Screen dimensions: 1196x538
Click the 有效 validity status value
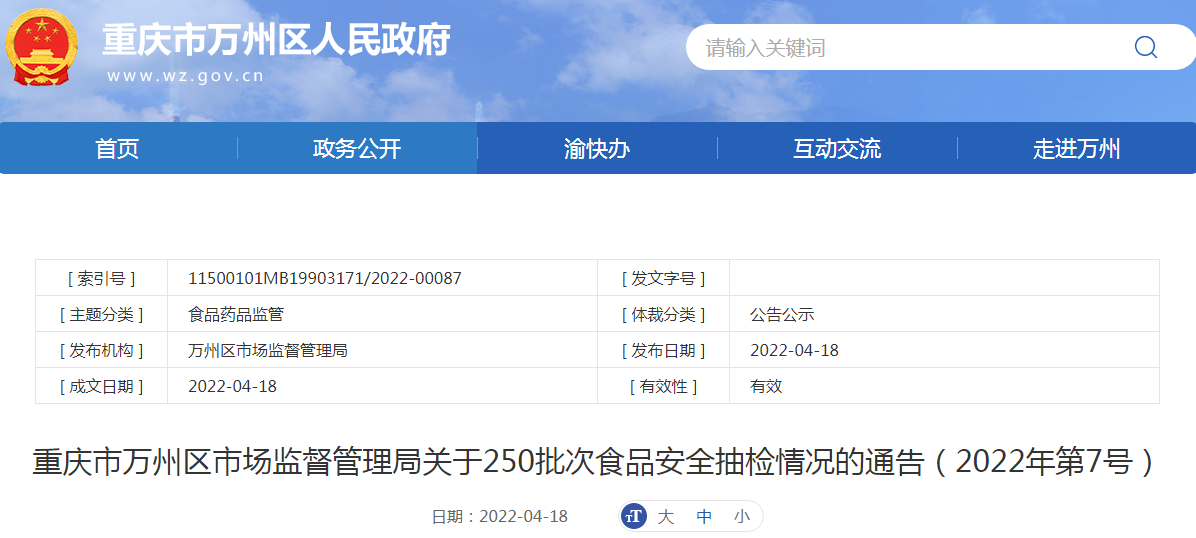tap(766, 386)
